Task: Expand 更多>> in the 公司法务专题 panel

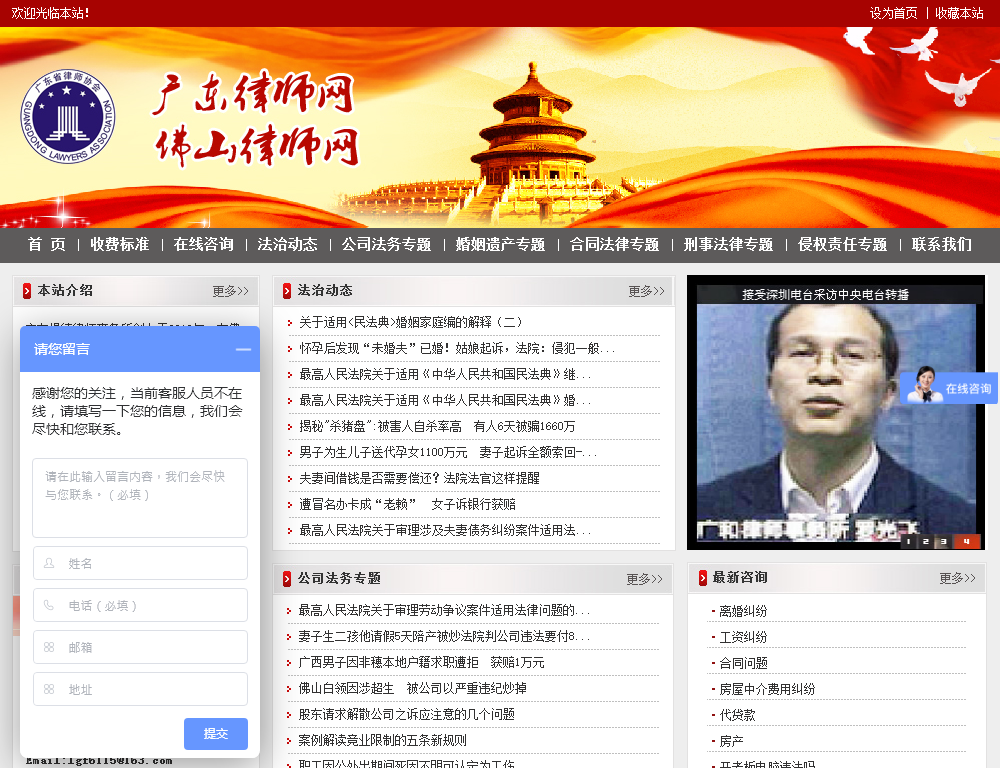Action: (x=644, y=579)
